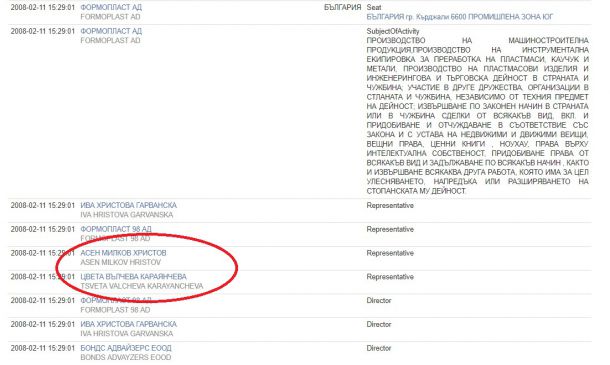Image resolution: width=610 pixels, height=365 pixels.
Task: Click 'Representative' beside ЦВЕТА ВЪЛЧЕВА КАРАЯНЧЕВА
Action: click(390, 277)
